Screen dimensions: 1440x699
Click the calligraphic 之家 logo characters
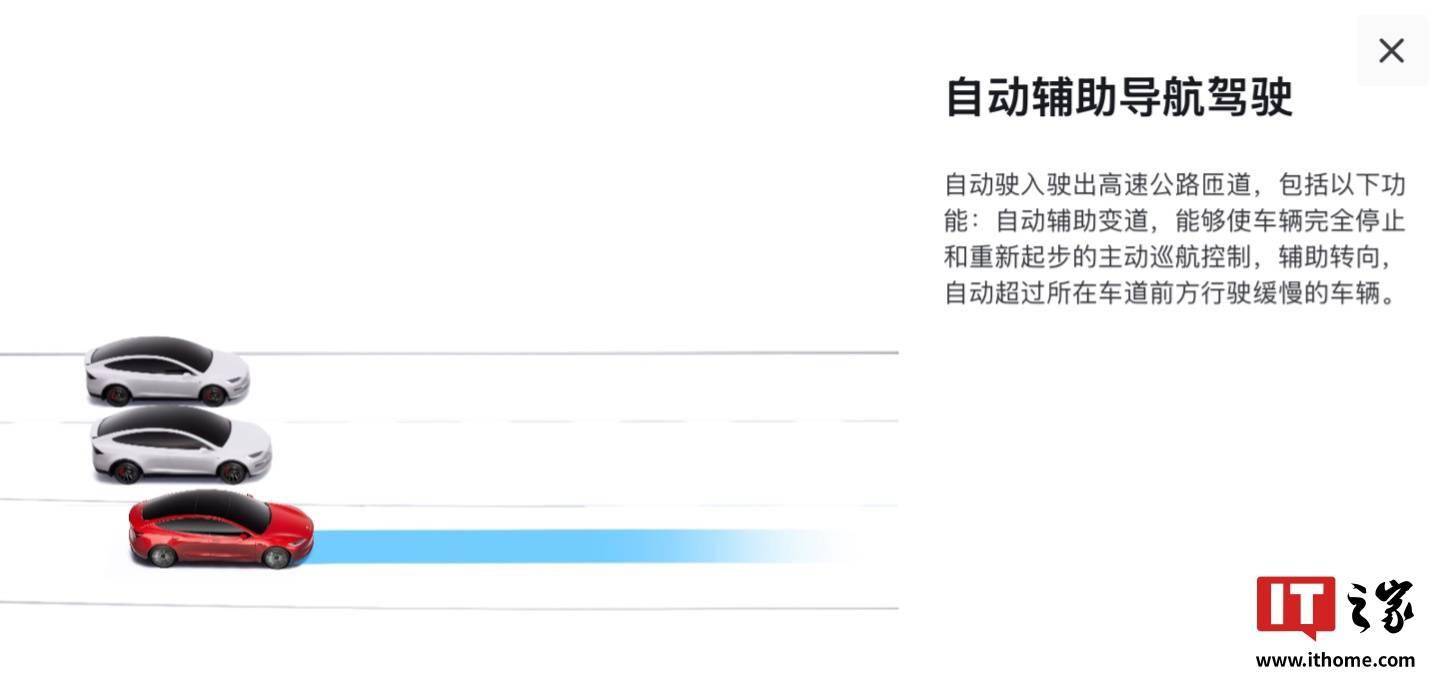[x=1380, y=606]
